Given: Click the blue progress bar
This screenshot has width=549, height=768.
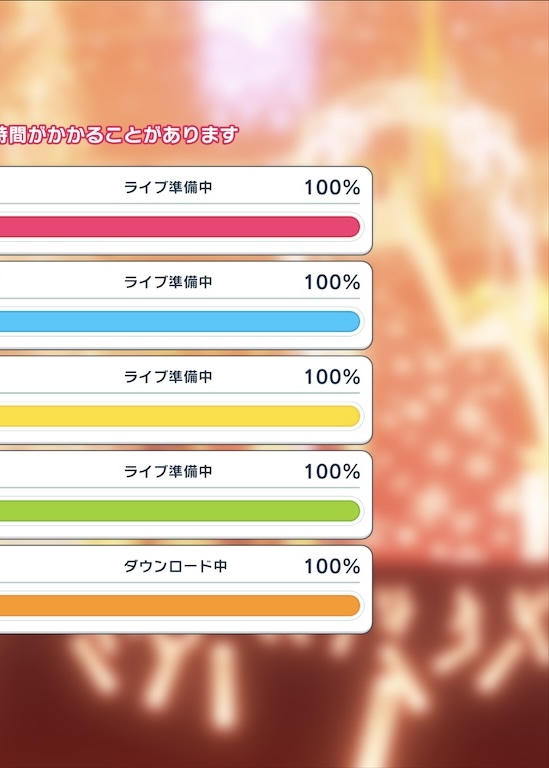Looking at the screenshot, I should click(x=180, y=321).
